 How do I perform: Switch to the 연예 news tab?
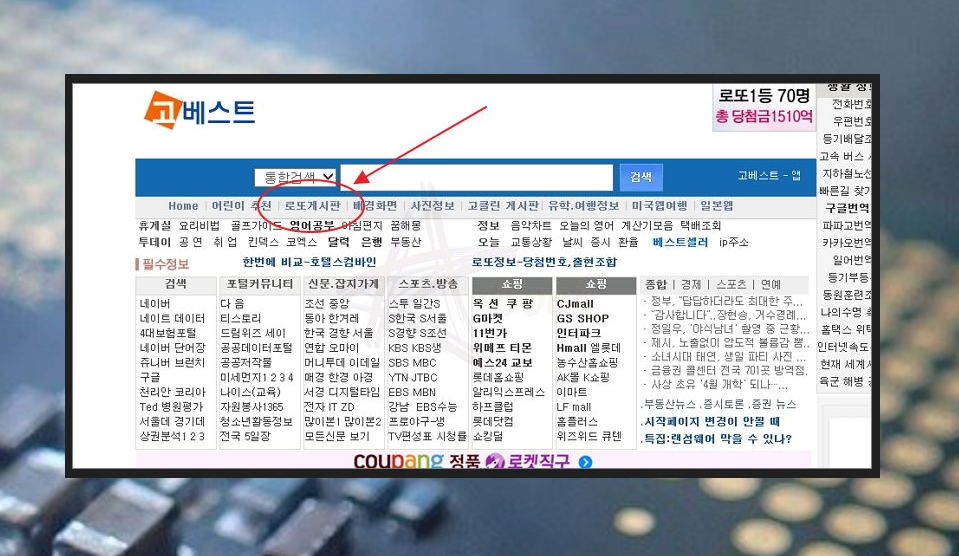771,284
